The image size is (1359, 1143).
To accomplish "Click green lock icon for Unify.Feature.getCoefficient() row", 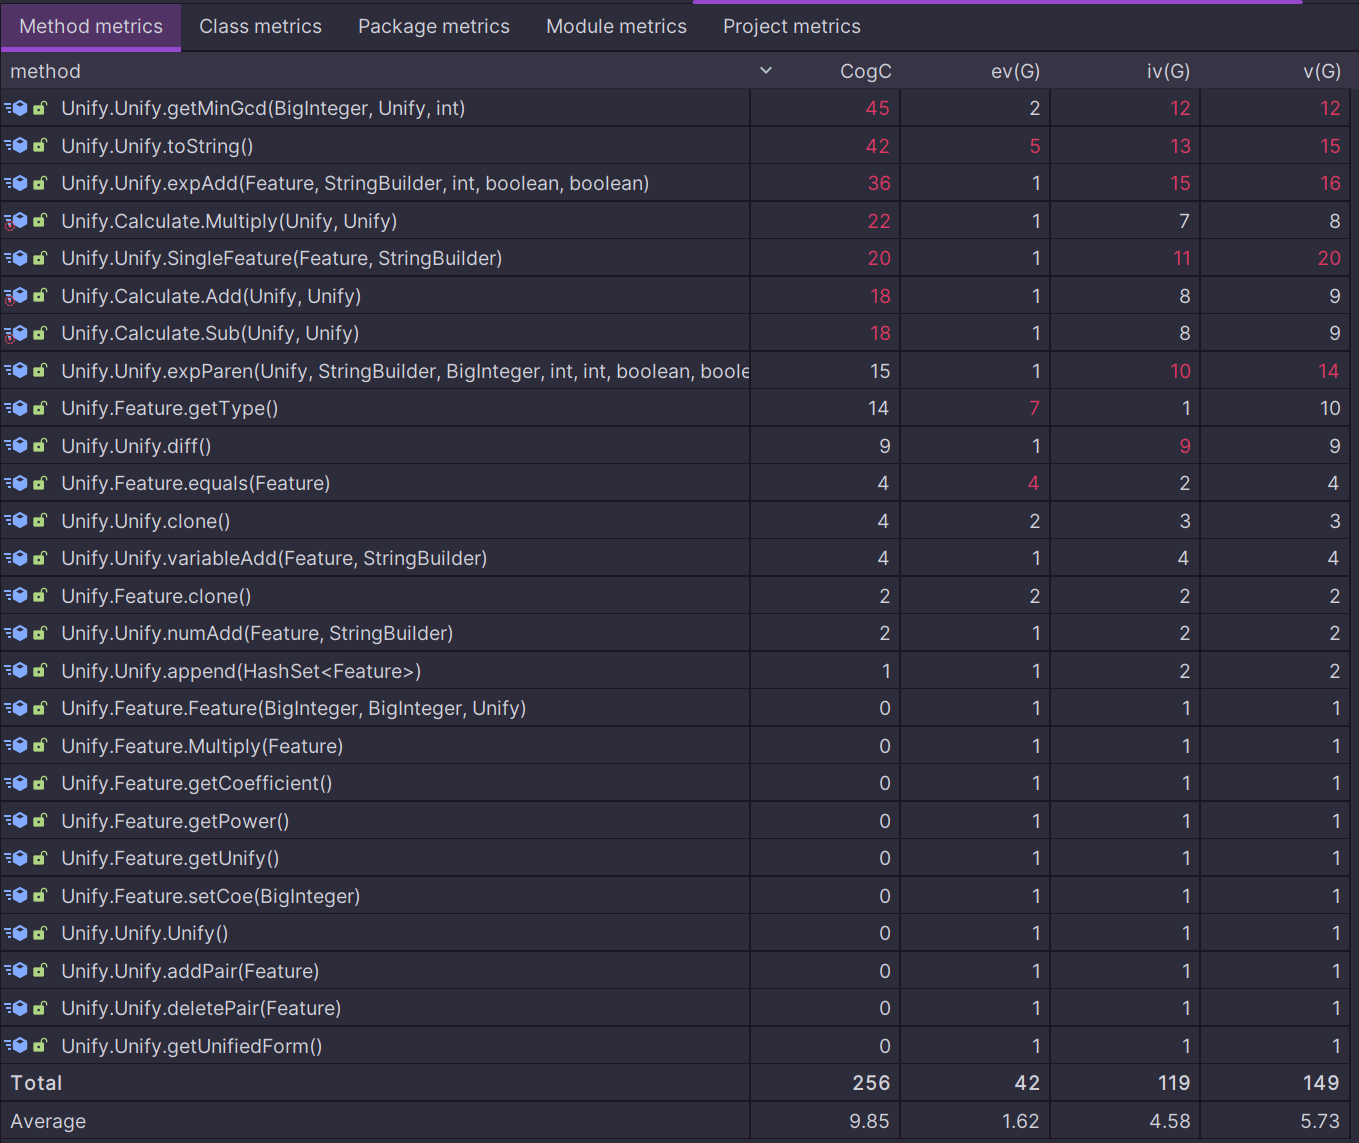I will click(40, 783).
